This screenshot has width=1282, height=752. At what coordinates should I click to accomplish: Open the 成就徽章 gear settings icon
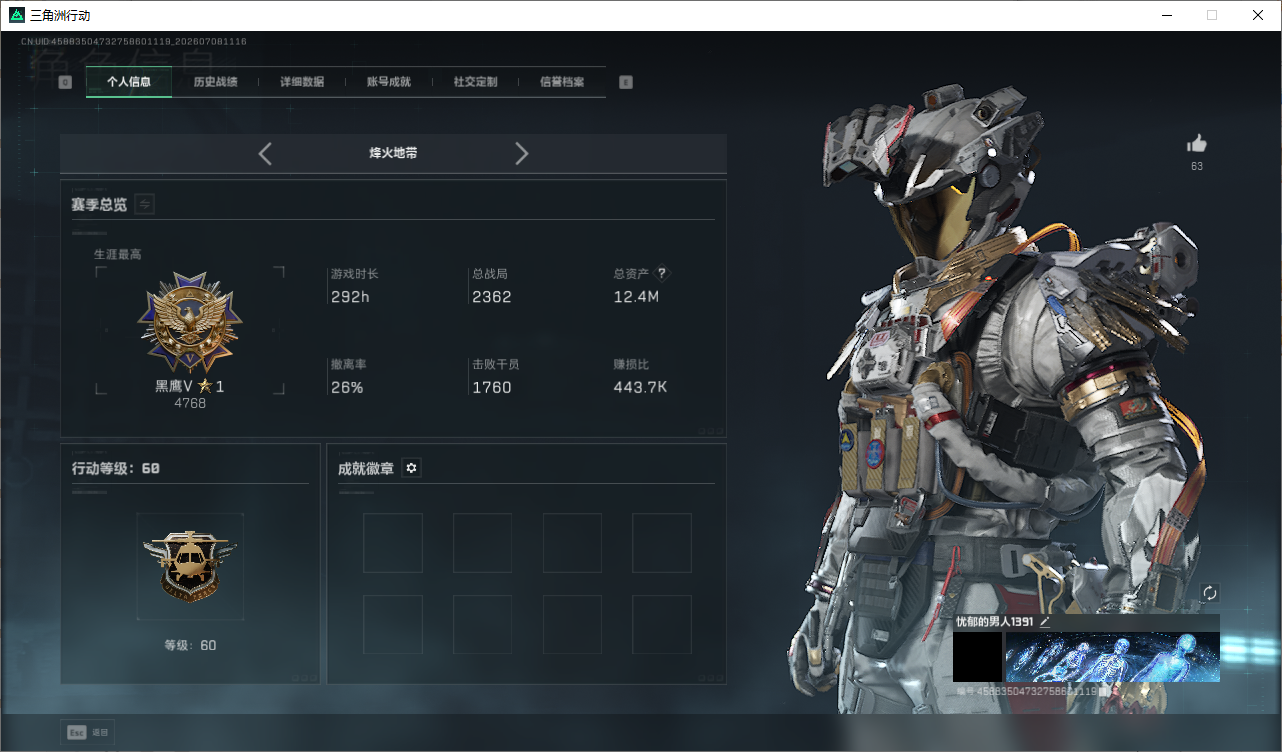pyautogui.click(x=411, y=467)
